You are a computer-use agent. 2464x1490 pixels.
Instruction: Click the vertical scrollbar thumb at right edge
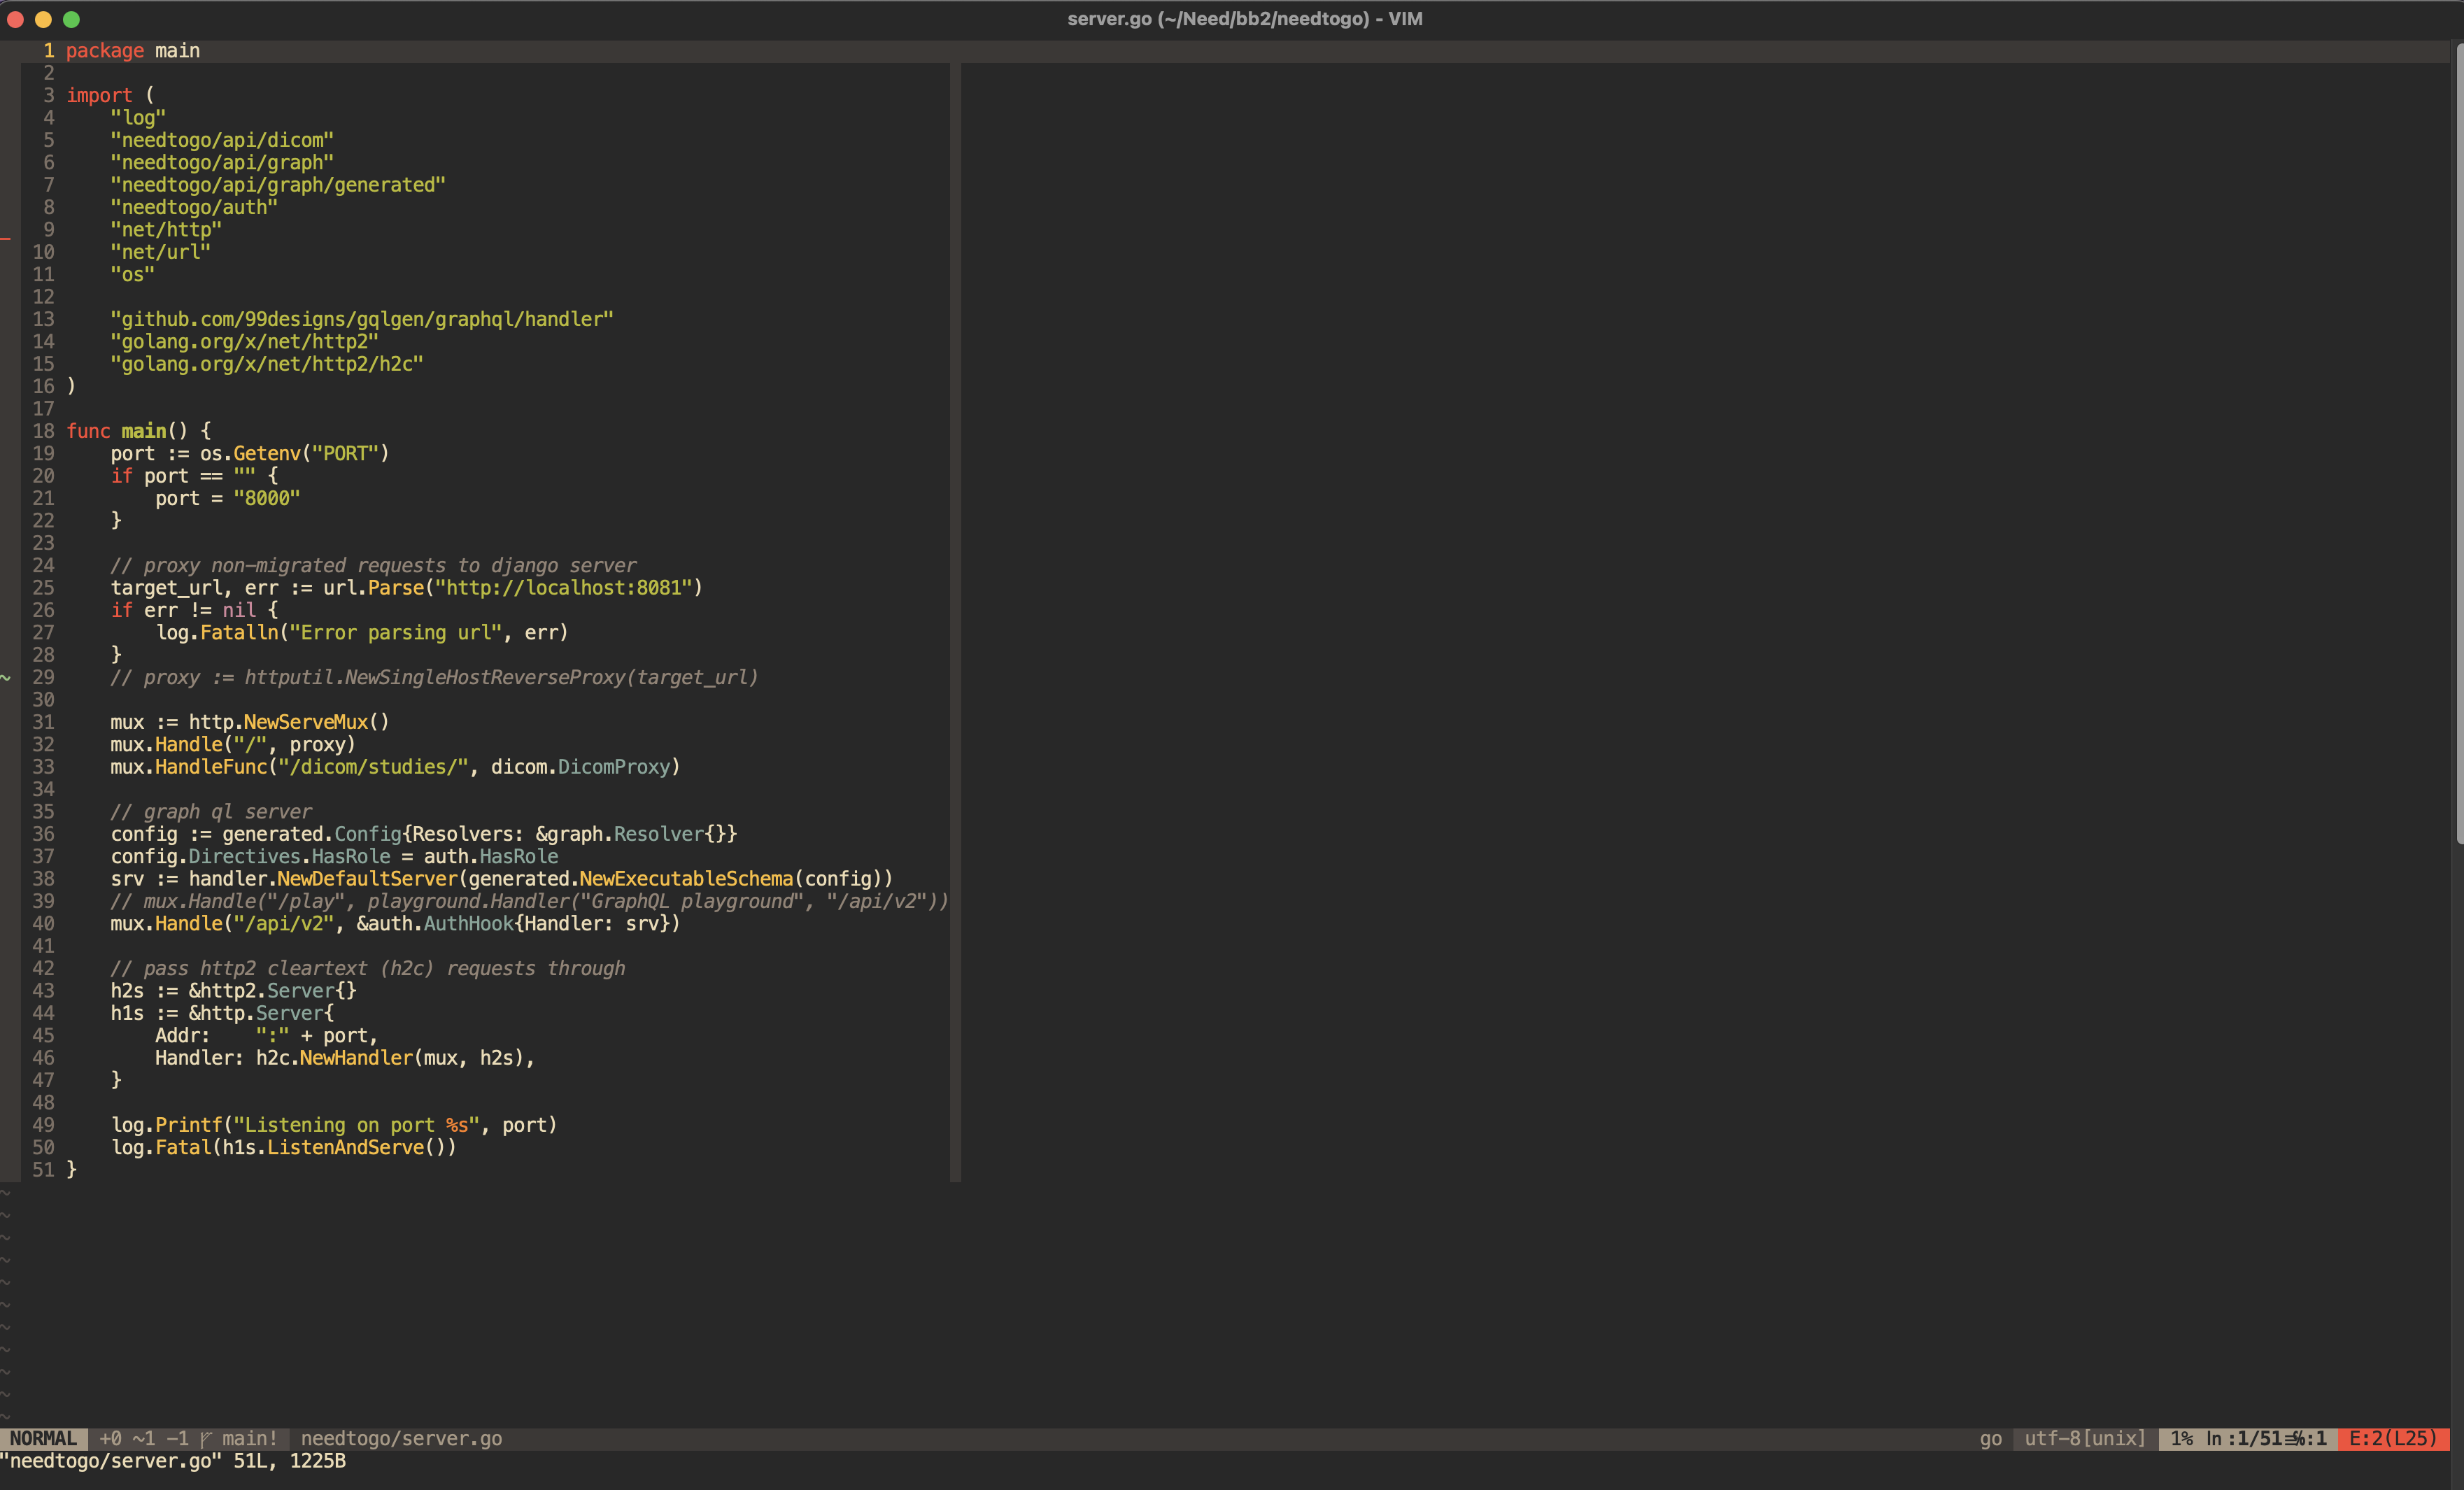tap(2459, 444)
